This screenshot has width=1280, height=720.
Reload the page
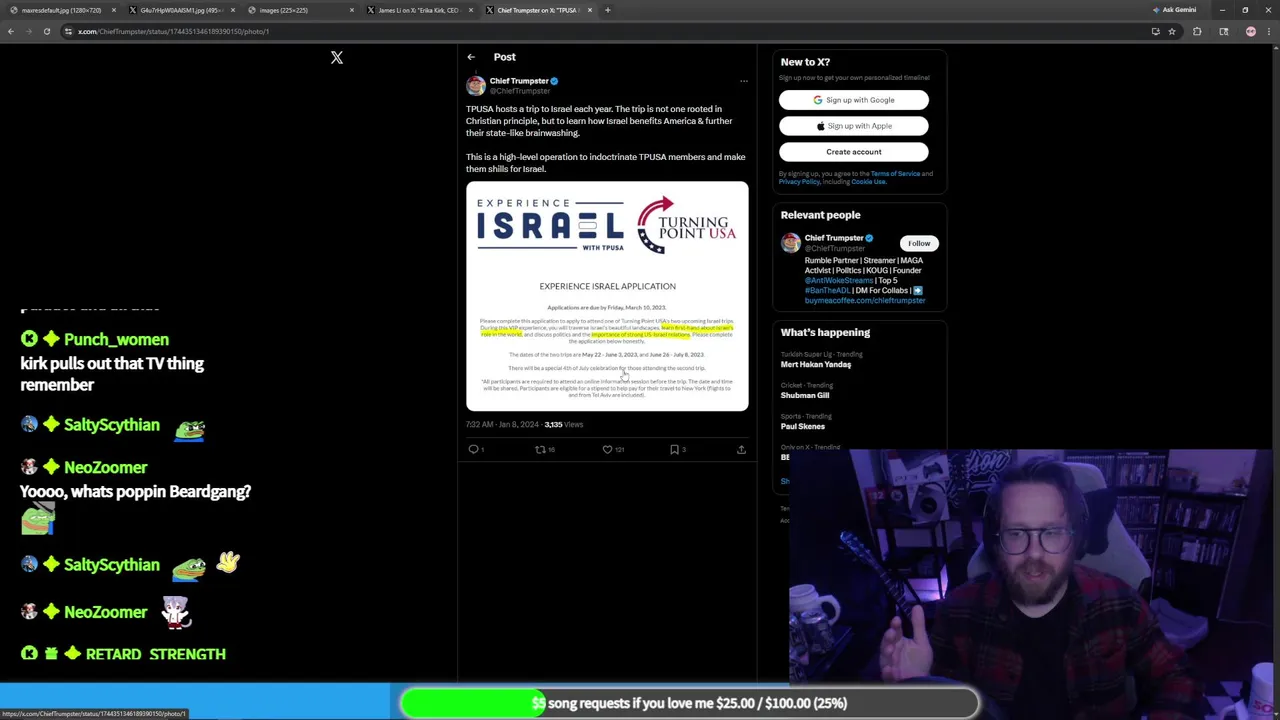pyautogui.click(x=46, y=31)
